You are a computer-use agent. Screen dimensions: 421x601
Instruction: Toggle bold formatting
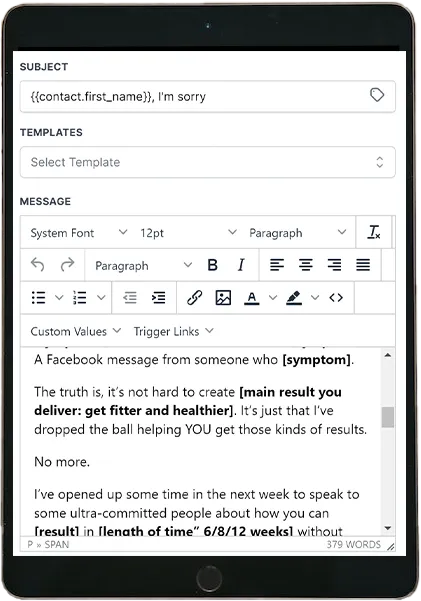212,265
